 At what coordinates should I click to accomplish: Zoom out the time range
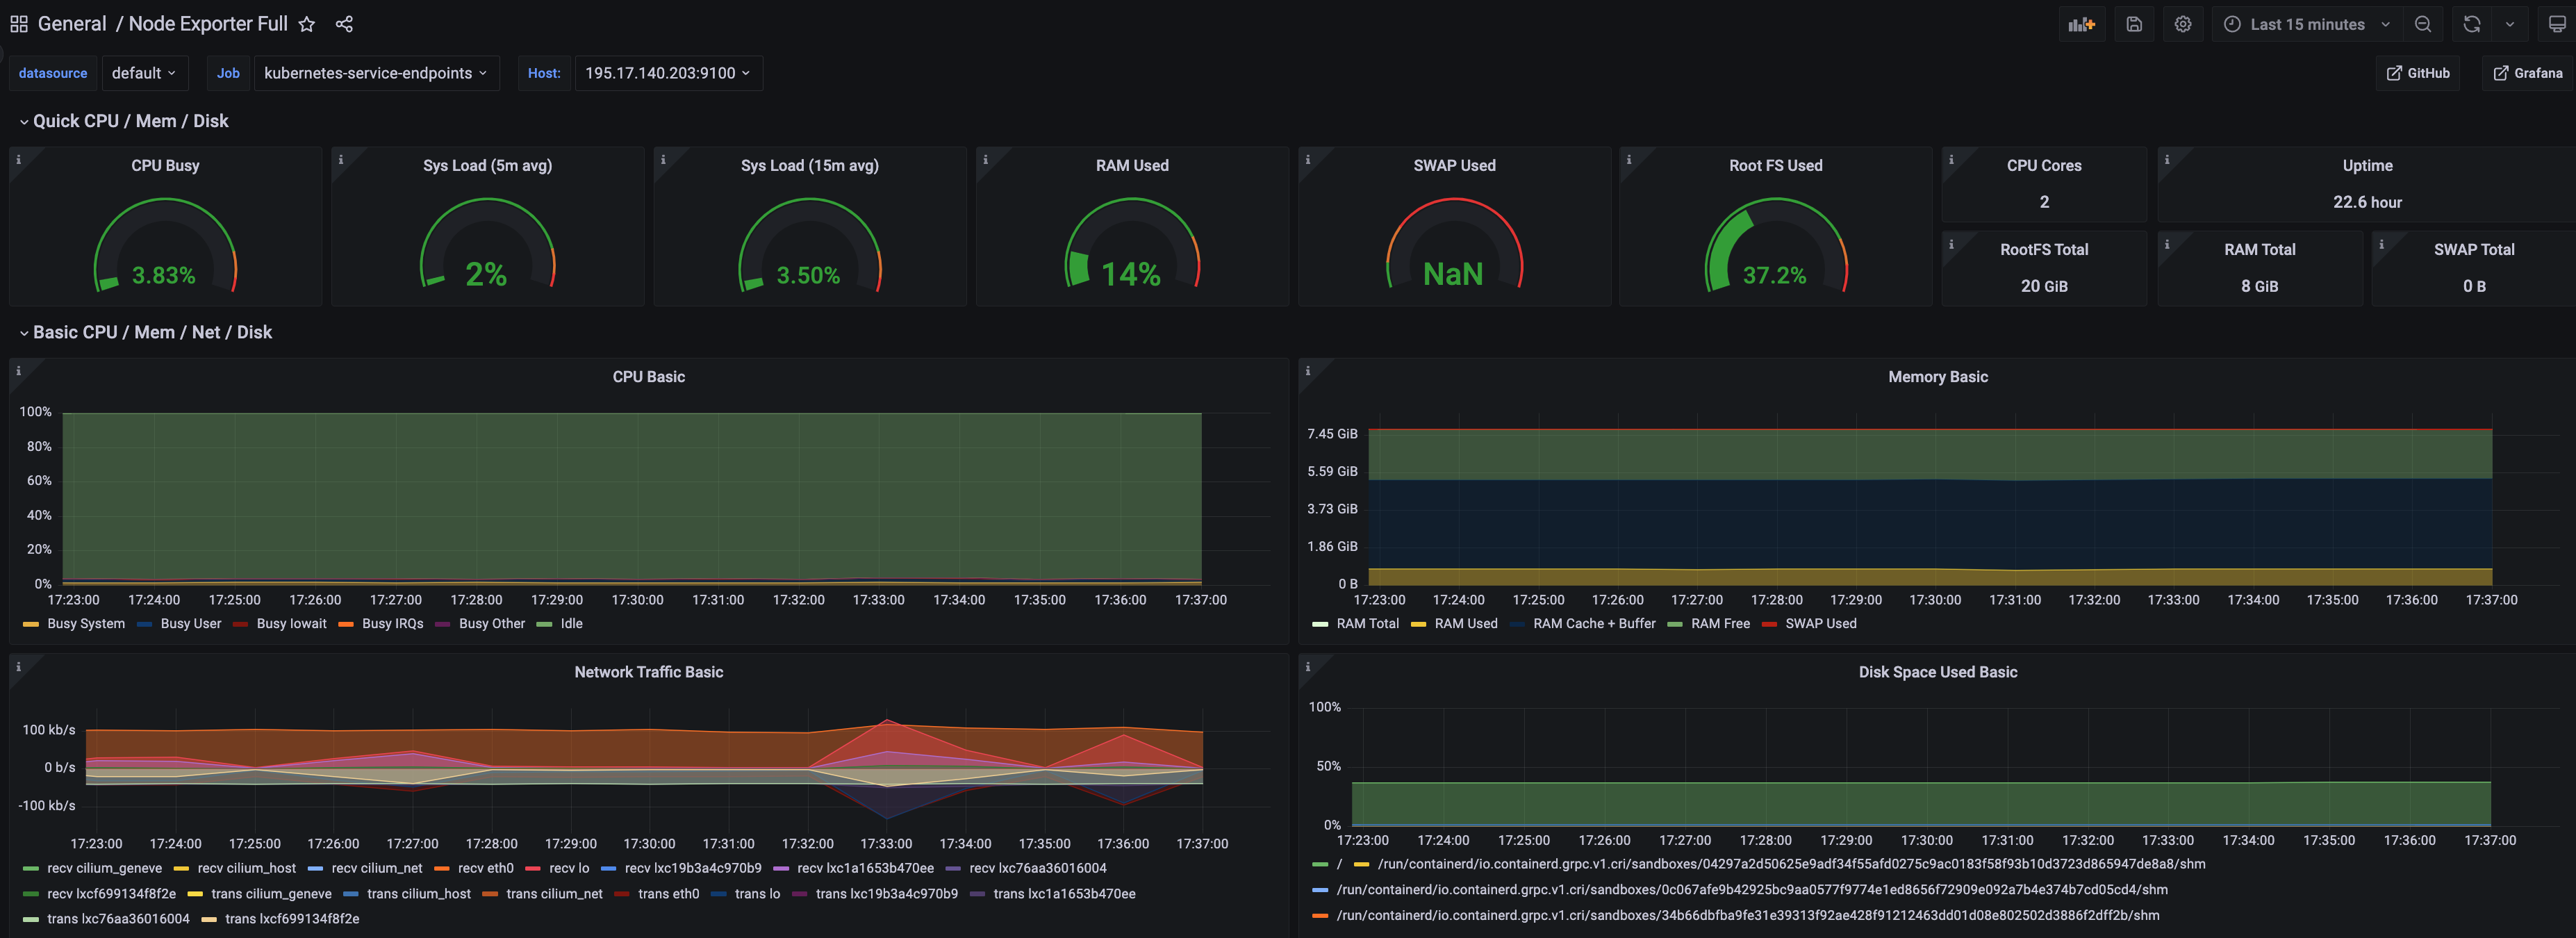[2423, 23]
